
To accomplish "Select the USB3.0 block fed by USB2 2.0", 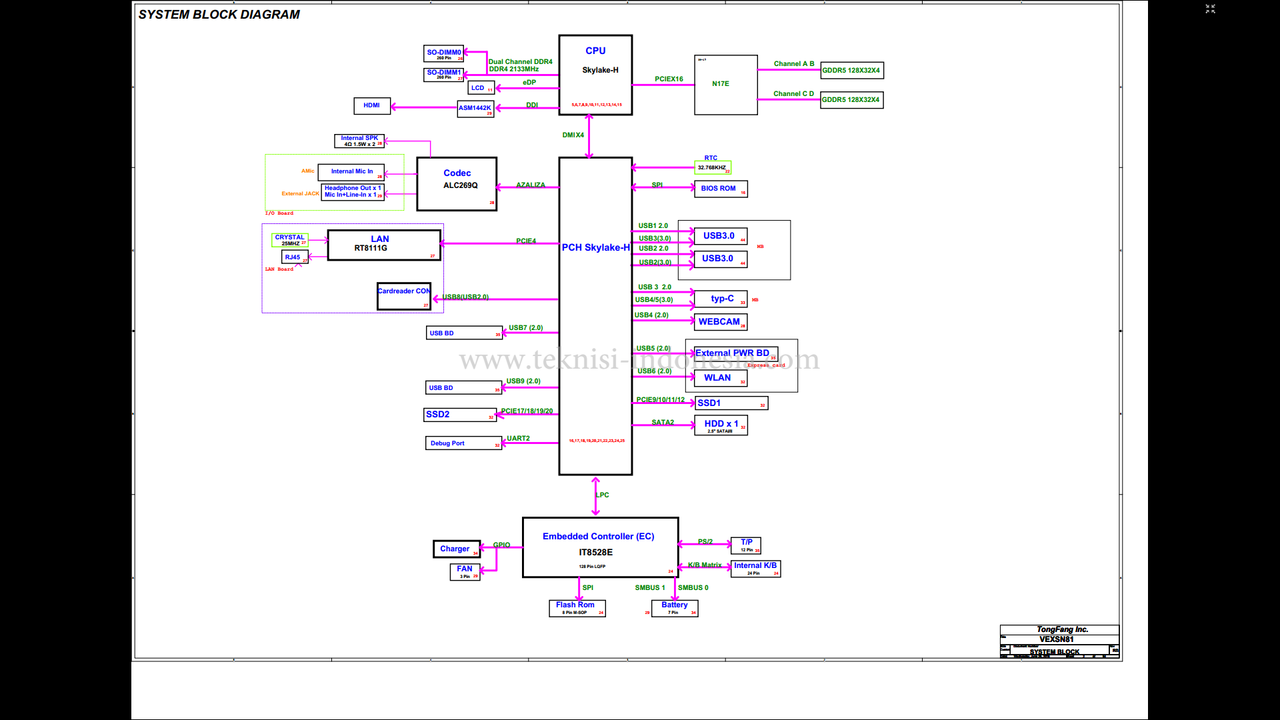I will [x=721, y=259].
